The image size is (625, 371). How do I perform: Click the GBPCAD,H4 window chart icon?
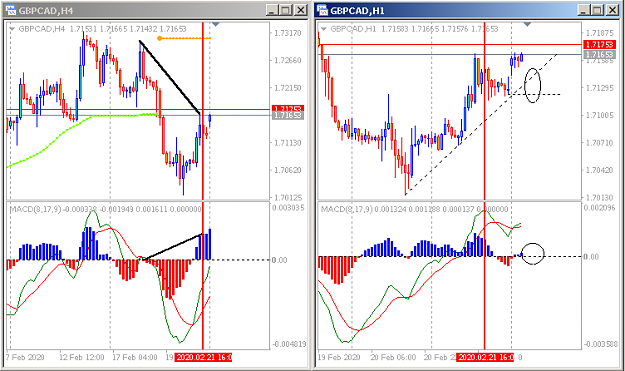[x=11, y=10]
